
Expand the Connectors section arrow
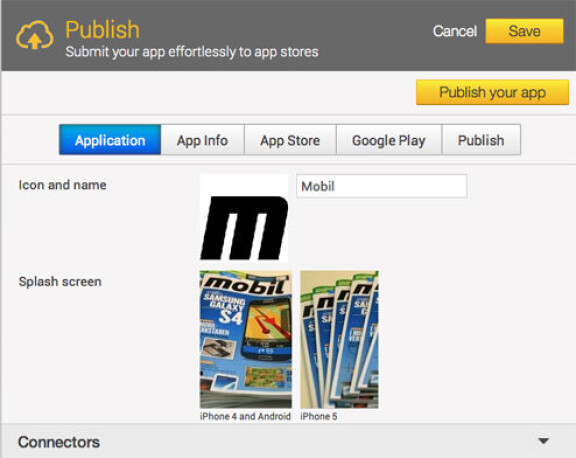pyautogui.click(x=543, y=441)
